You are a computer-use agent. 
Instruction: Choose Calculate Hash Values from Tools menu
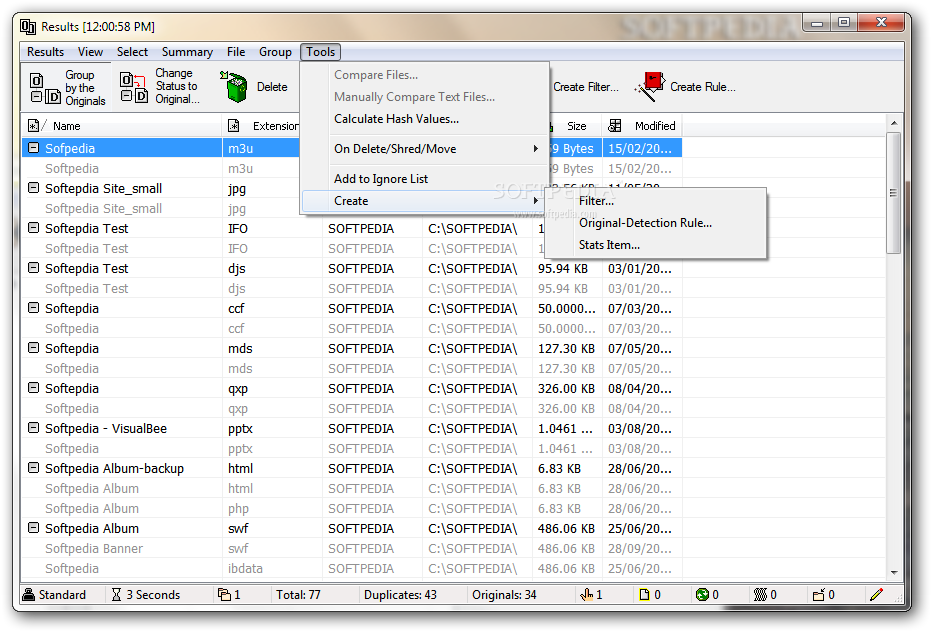[424, 119]
